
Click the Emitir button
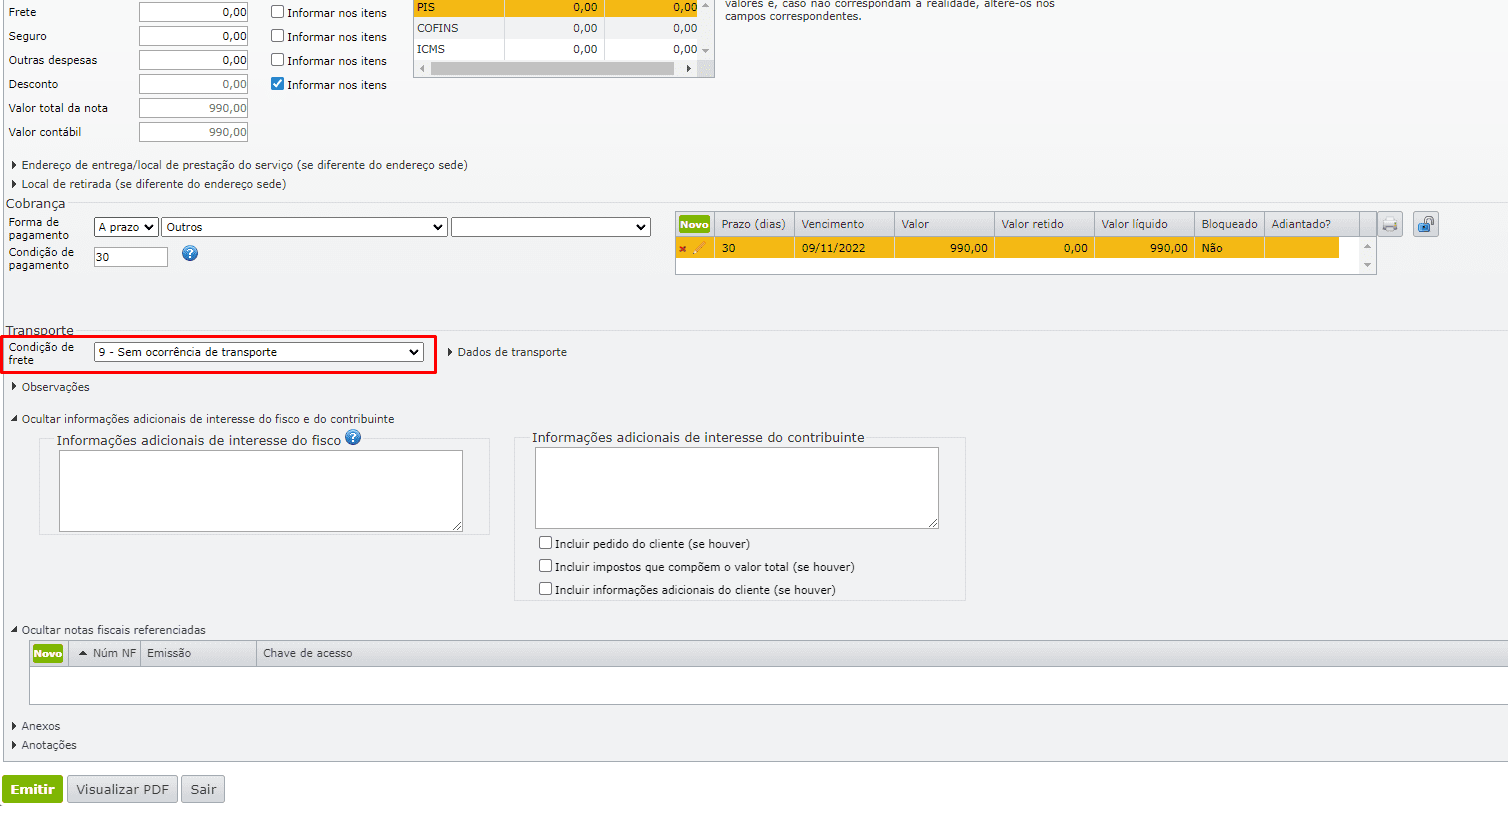pyautogui.click(x=33, y=789)
